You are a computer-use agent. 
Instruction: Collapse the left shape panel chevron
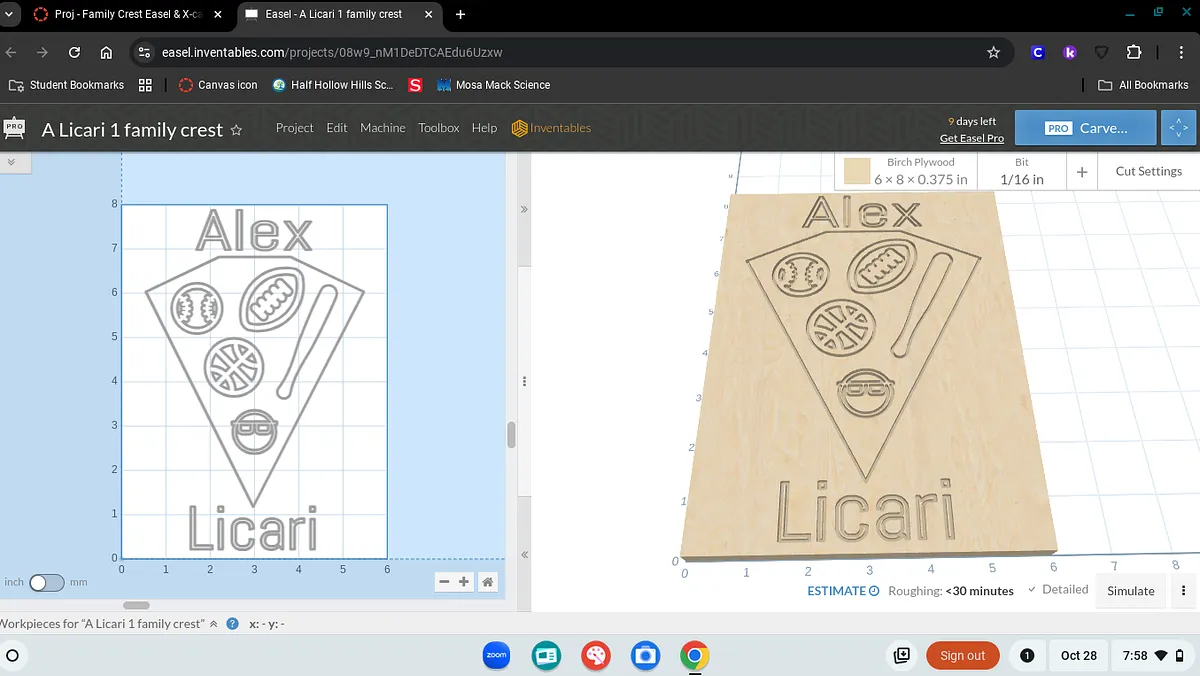(12, 162)
